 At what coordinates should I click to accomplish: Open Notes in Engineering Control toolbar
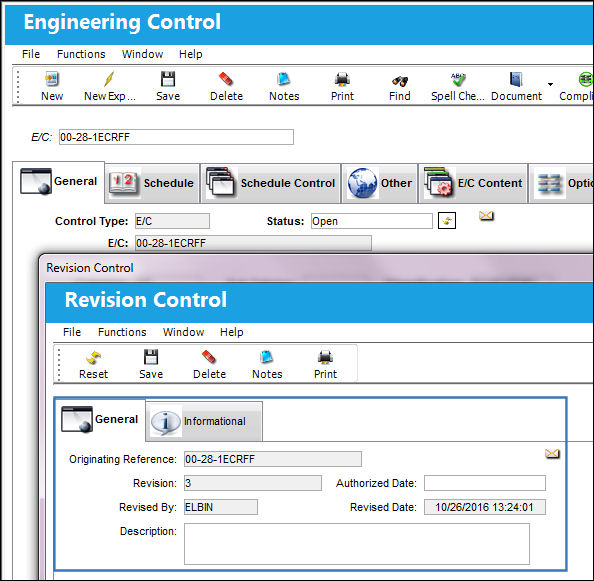[284, 86]
